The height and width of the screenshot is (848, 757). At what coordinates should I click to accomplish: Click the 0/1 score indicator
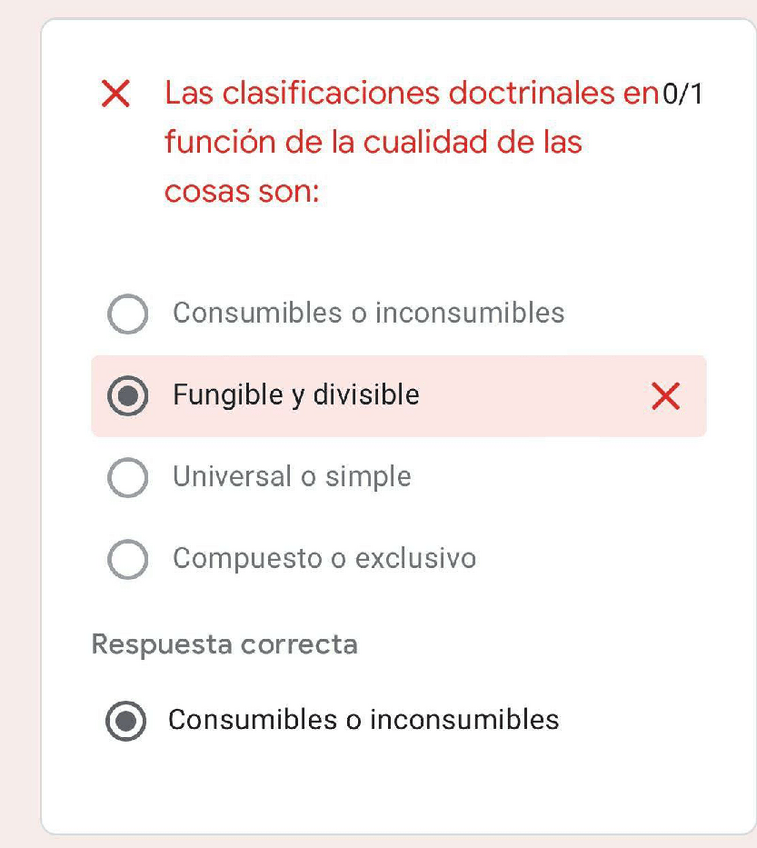tap(683, 95)
